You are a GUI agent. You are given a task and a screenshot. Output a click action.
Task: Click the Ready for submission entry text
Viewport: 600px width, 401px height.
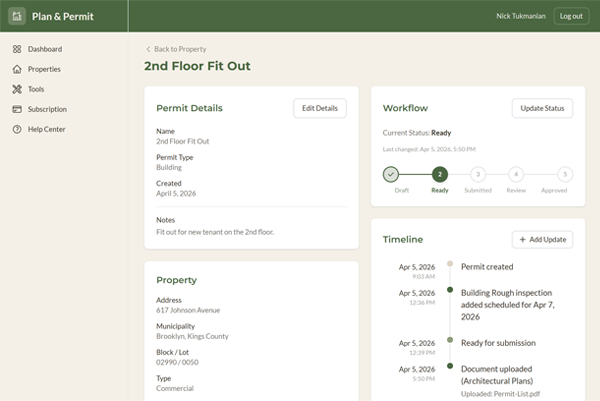click(498, 343)
